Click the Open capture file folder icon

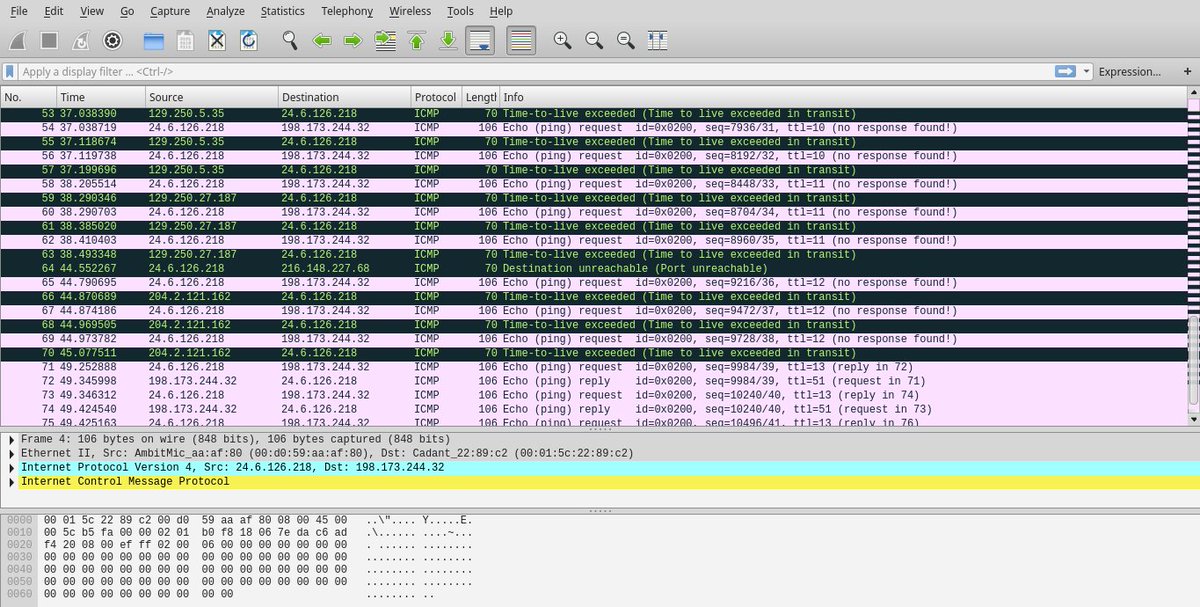(153, 41)
